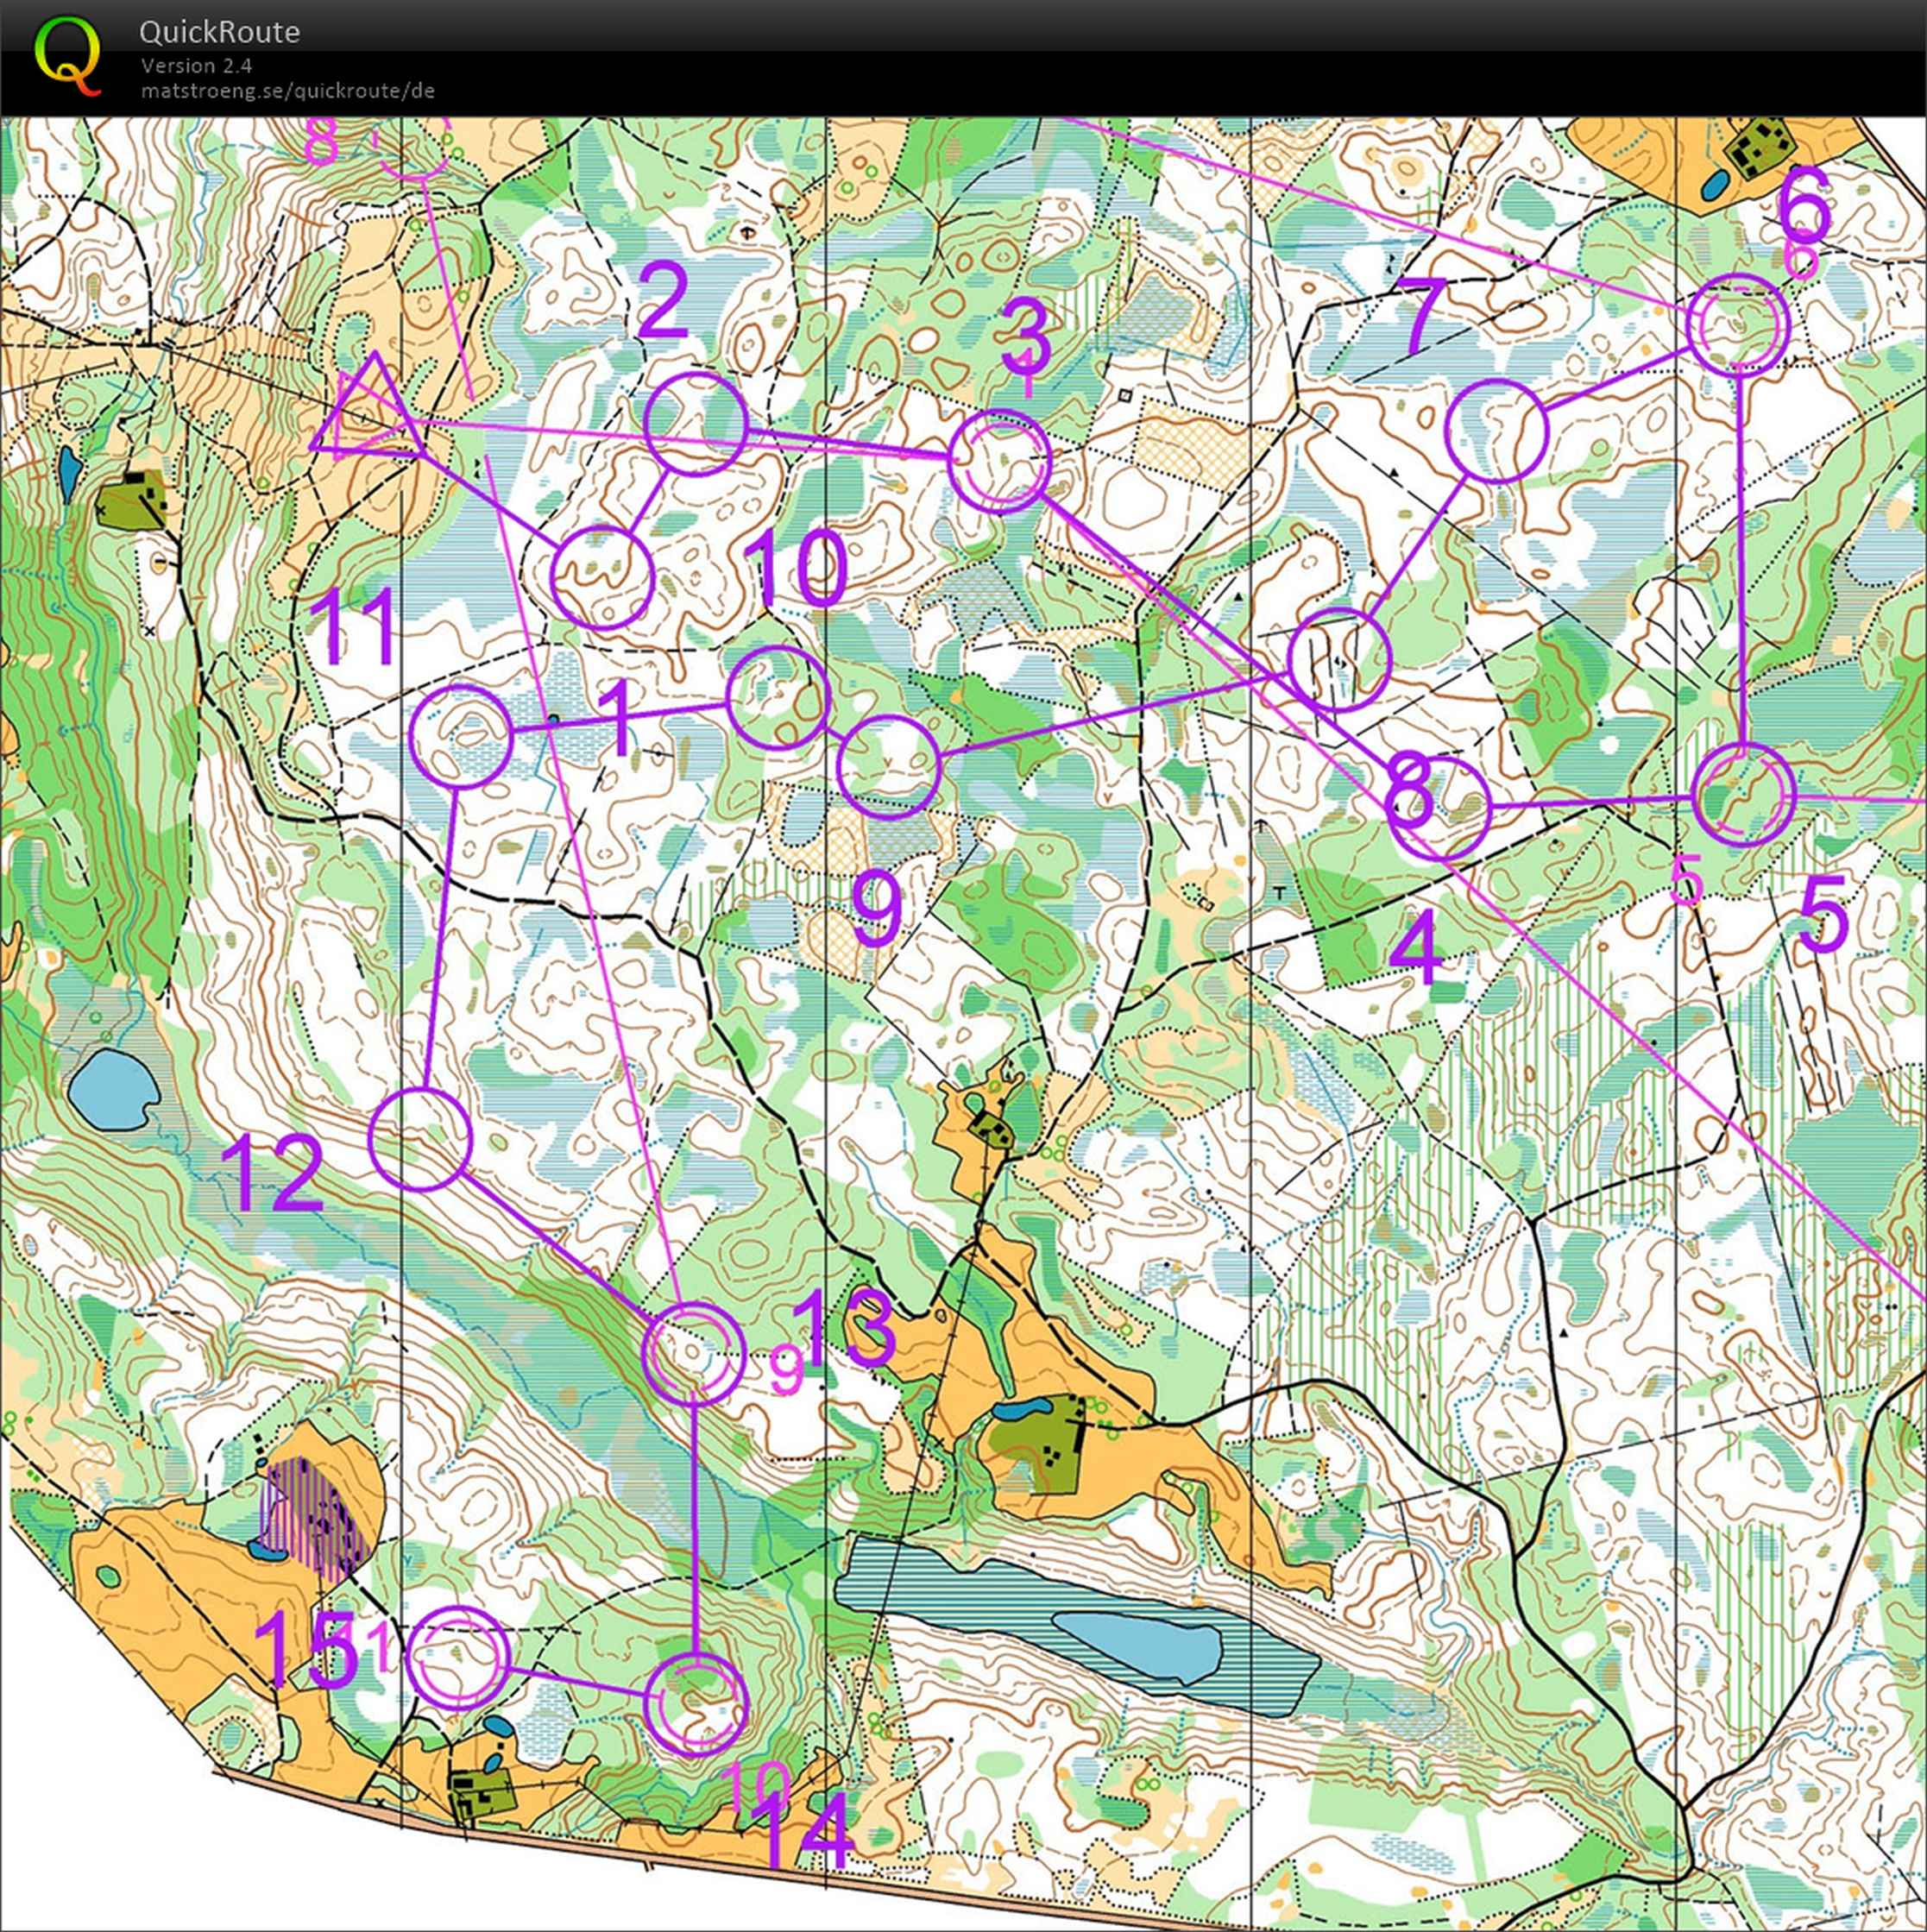Pick the control circle left of number 13
Image resolution: width=1927 pixels, height=1932 pixels.
pos(693,1354)
